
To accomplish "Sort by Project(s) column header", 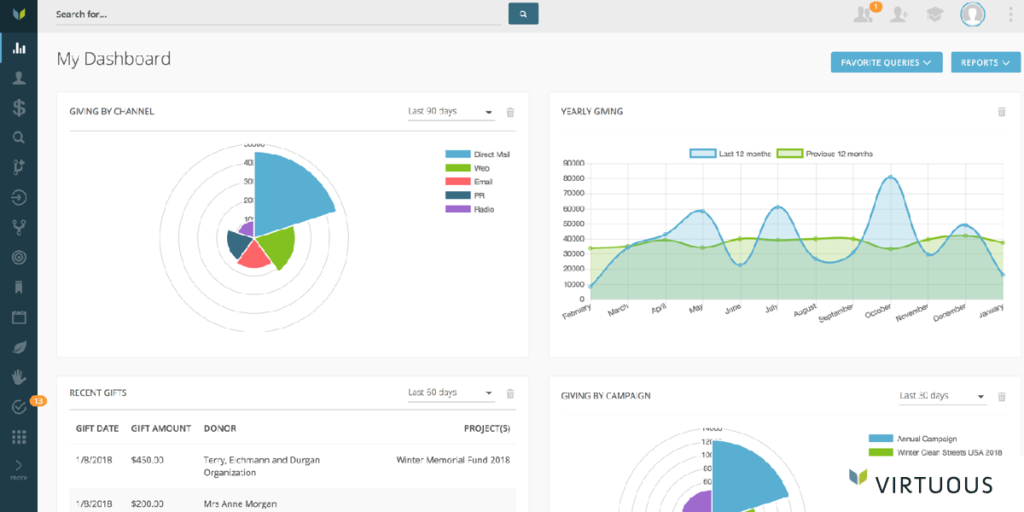I will pyautogui.click(x=487, y=429).
